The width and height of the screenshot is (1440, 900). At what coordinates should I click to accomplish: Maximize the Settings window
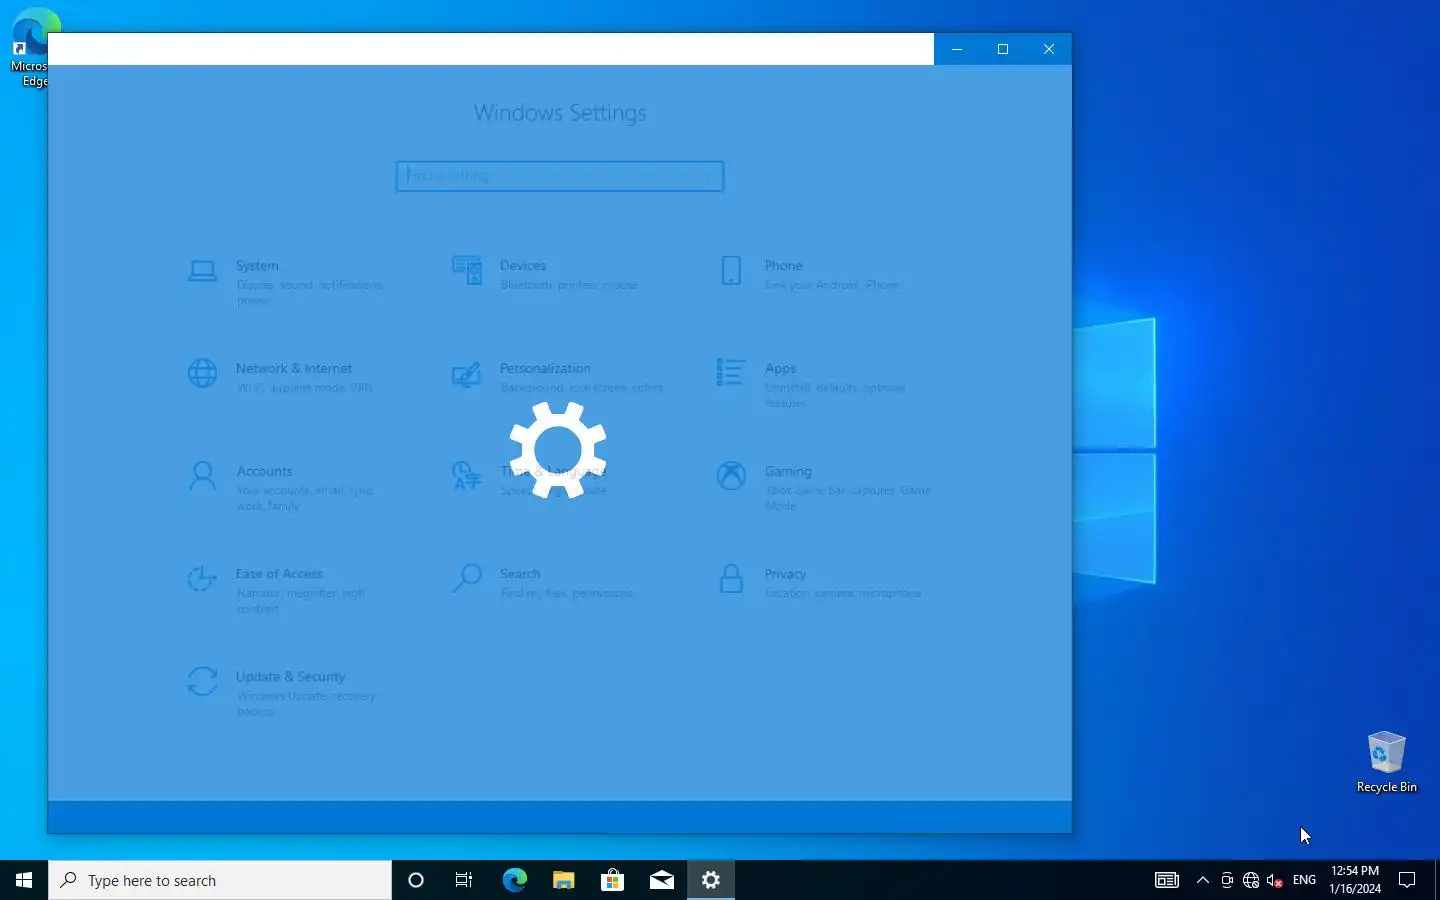[1003, 49]
